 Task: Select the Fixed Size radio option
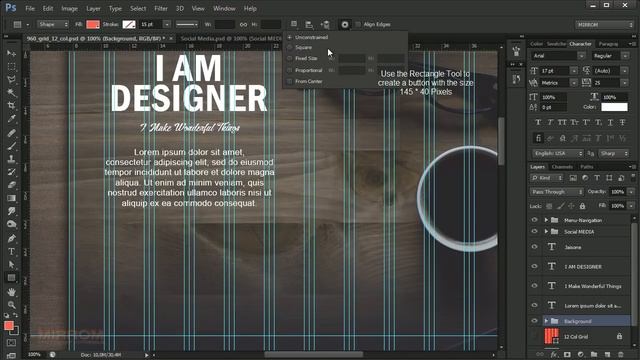tap(289, 58)
